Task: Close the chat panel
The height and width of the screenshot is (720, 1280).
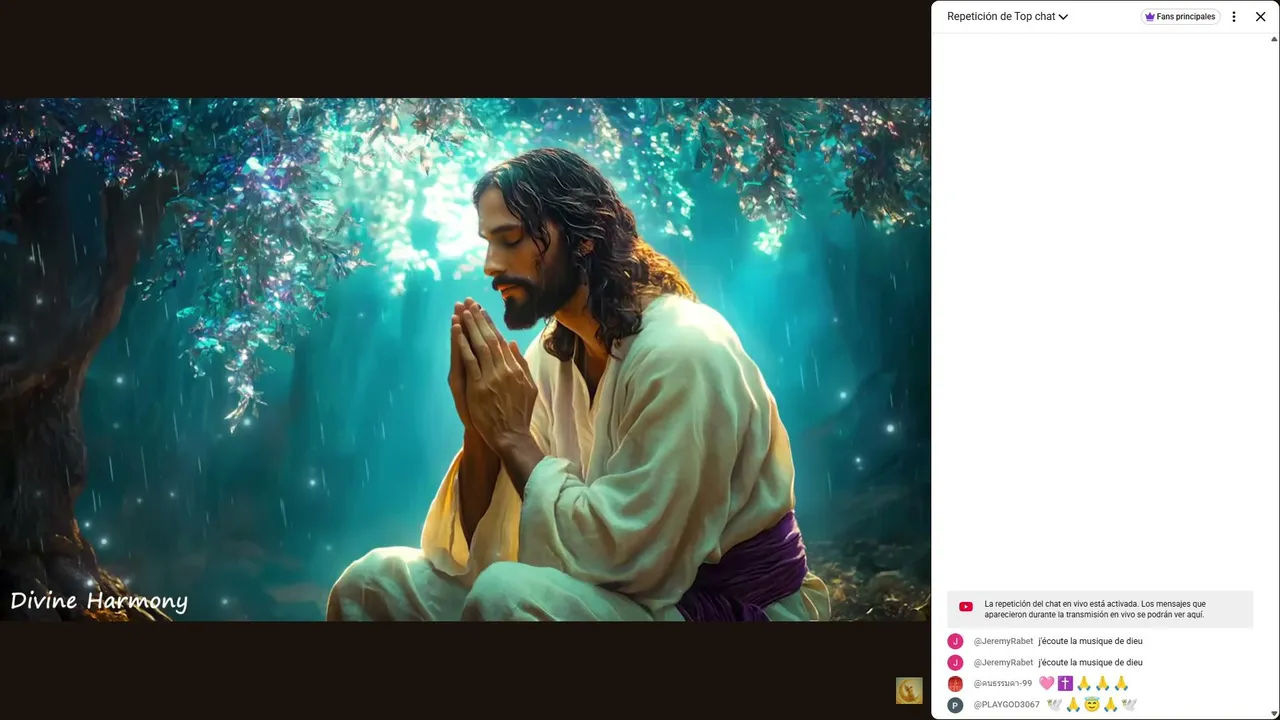Action: (x=1261, y=17)
